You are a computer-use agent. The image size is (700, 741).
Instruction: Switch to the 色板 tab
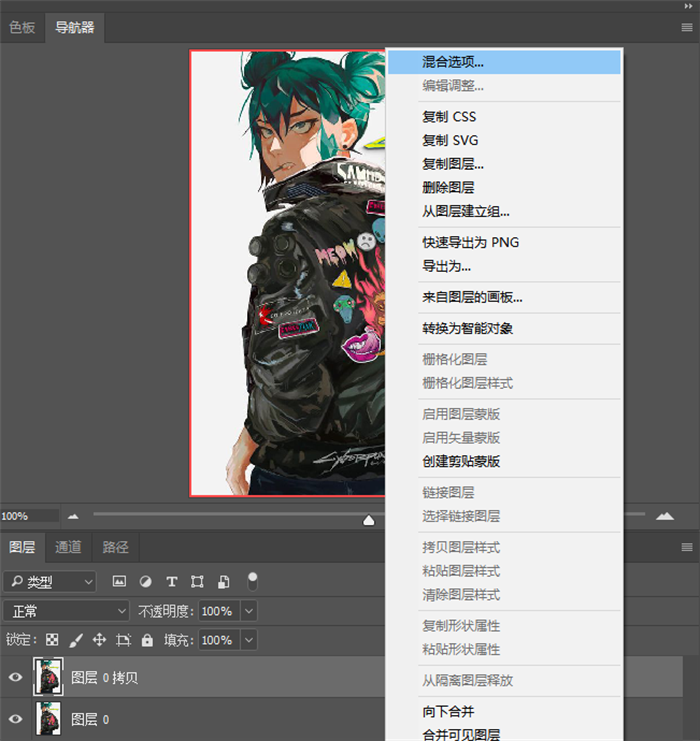click(22, 27)
